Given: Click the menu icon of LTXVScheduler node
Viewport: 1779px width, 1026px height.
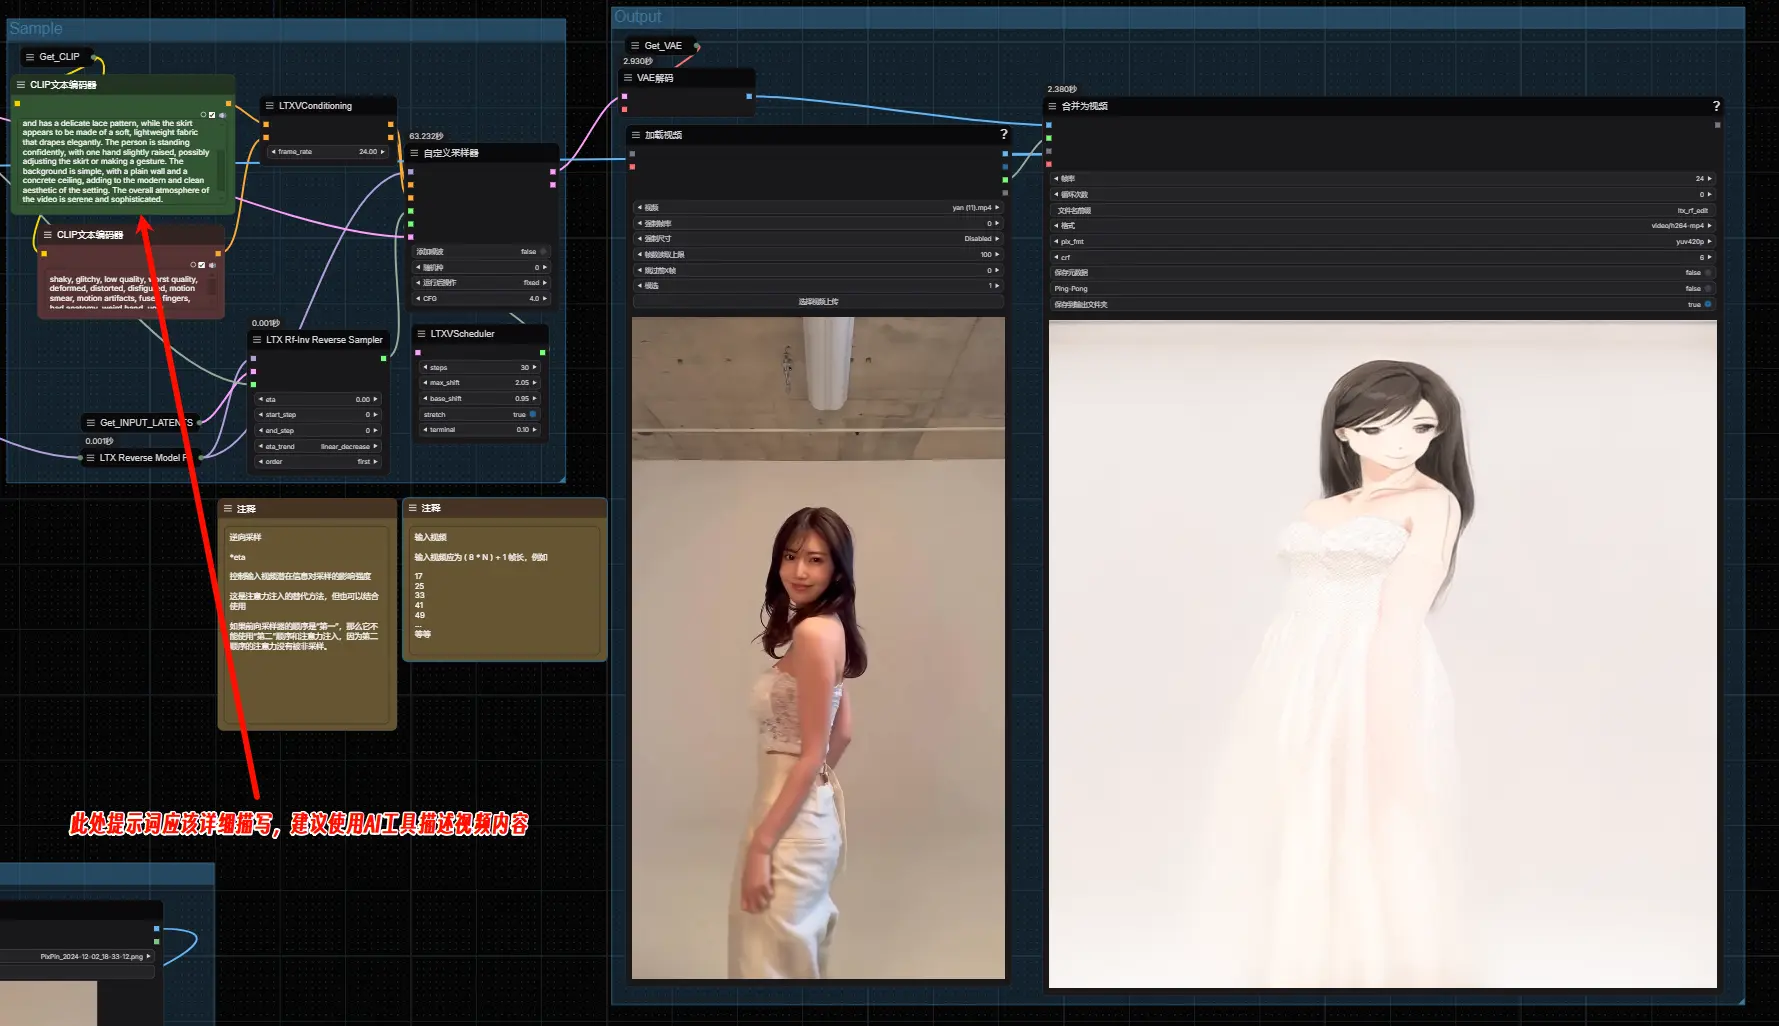Looking at the screenshot, I should point(421,334).
